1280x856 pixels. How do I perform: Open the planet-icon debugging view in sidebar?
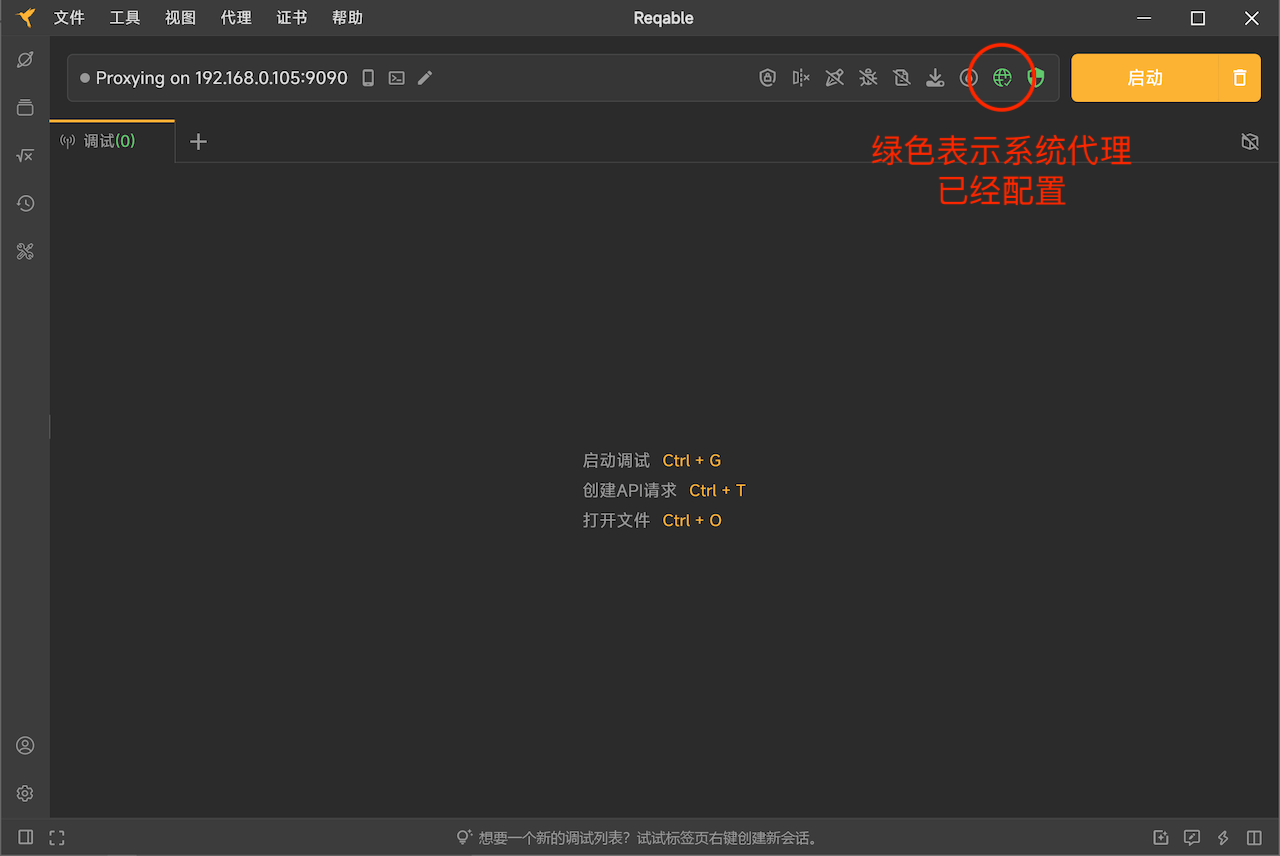[25, 60]
